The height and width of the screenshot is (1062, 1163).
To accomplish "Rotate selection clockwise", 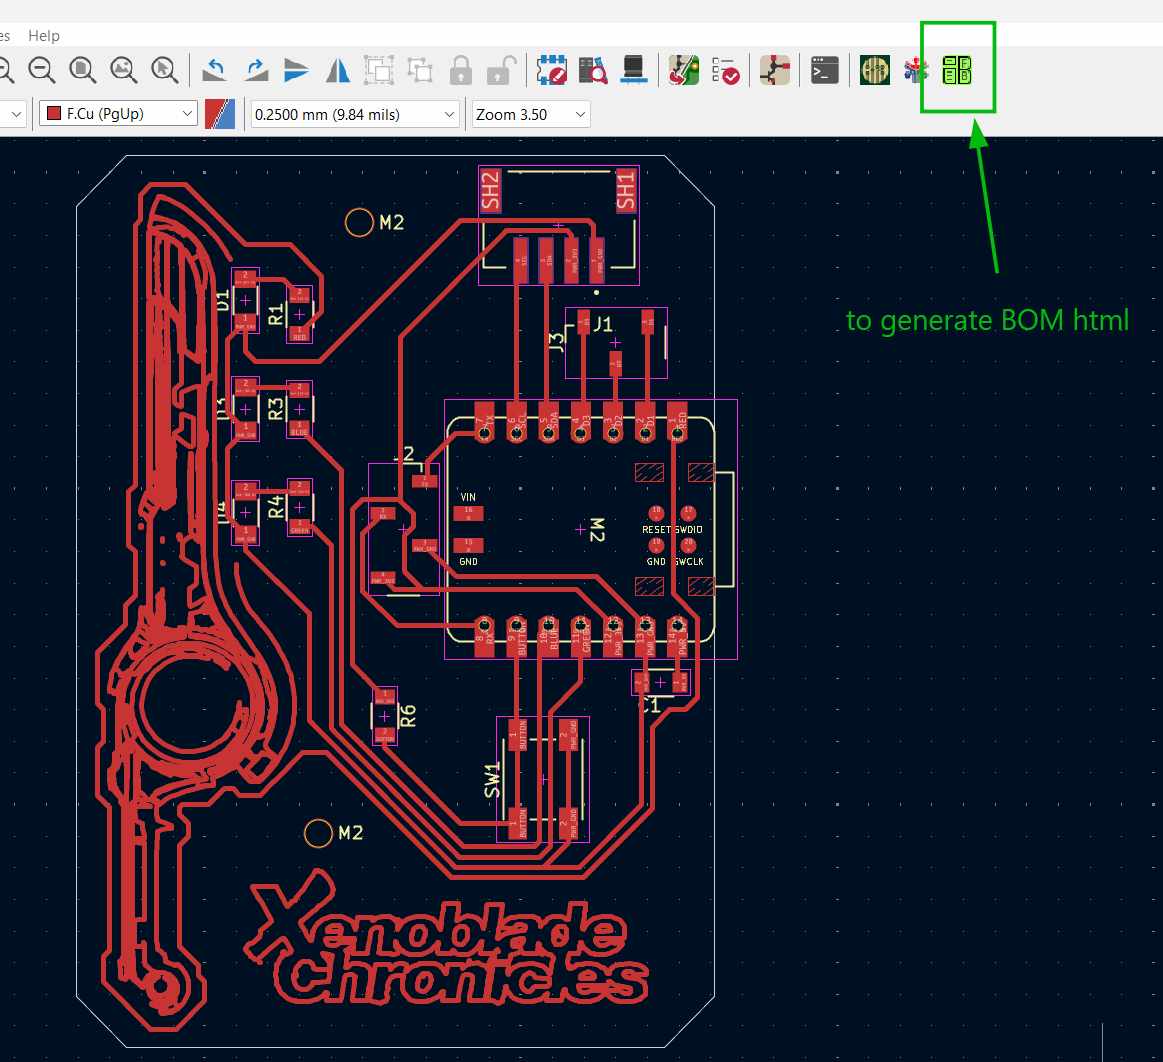I will (x=256, y=70).
